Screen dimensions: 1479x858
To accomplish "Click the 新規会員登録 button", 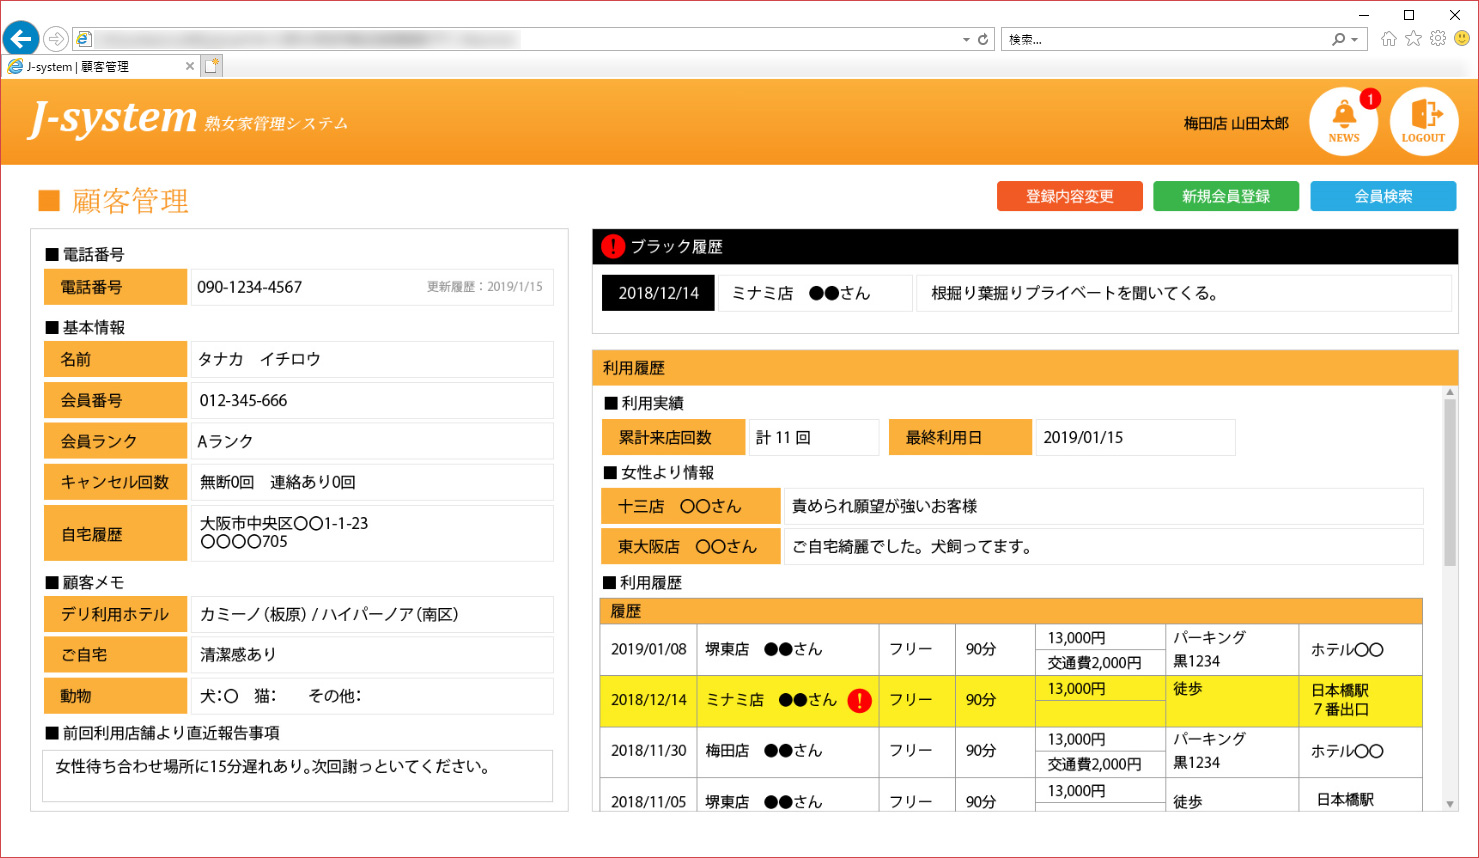I will point(1225,196).
